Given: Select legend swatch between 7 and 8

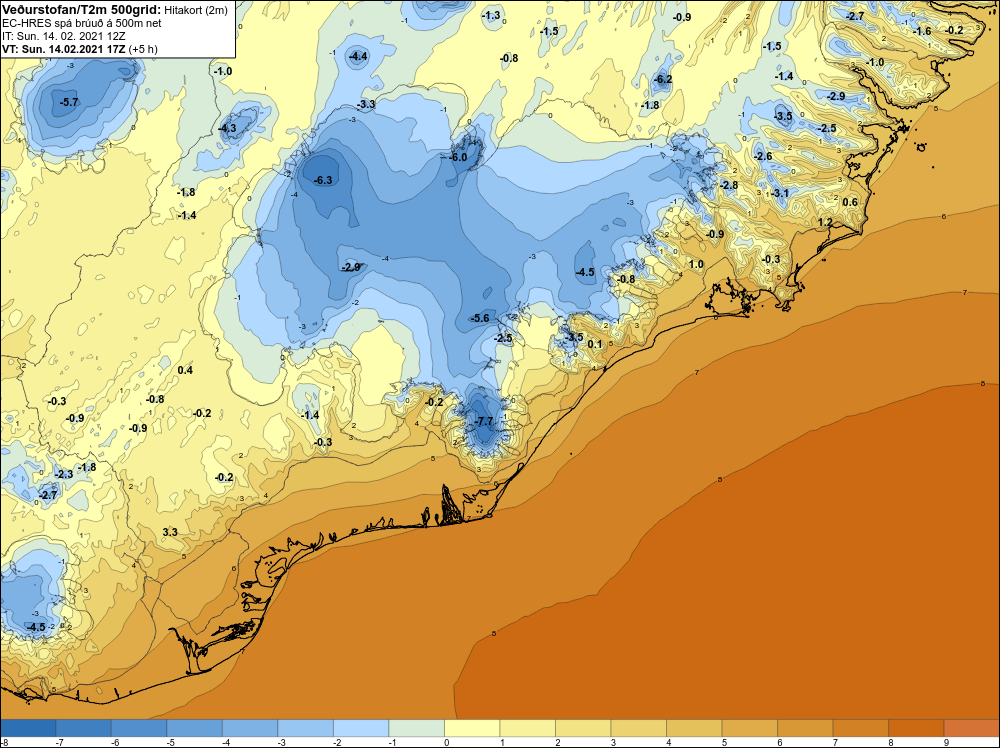Looking at the screenshot, I should pyautogui.click(x=860, y=728).
